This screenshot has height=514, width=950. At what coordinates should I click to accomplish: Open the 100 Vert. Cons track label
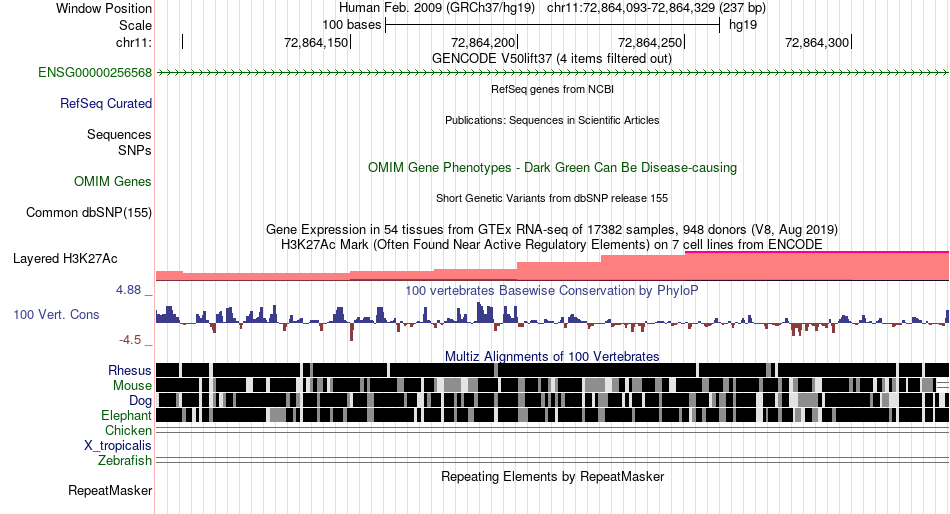pyautogui.click(x=56, y=315)
